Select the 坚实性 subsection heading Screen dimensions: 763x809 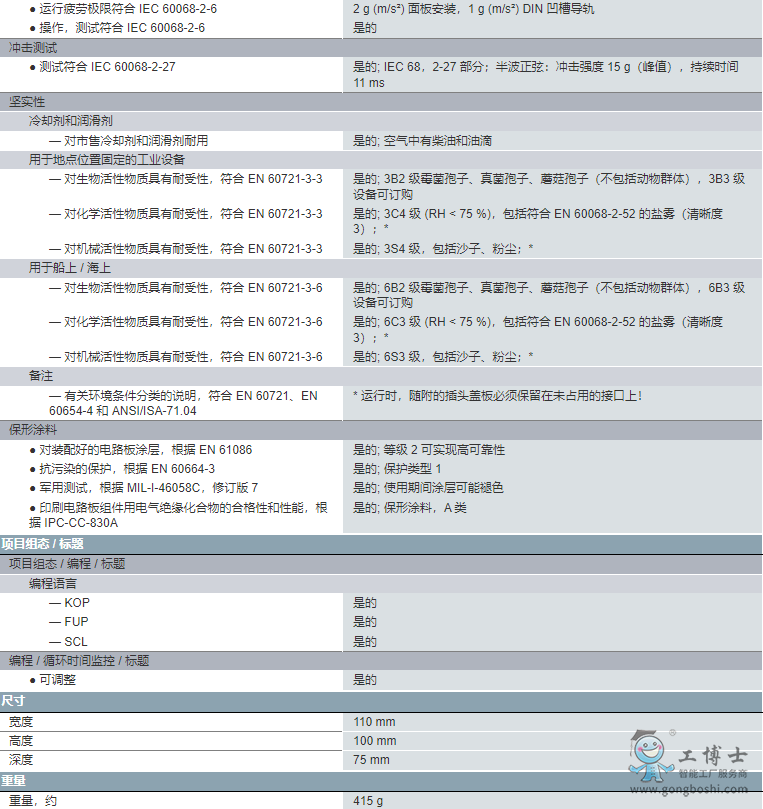[28, 102]
